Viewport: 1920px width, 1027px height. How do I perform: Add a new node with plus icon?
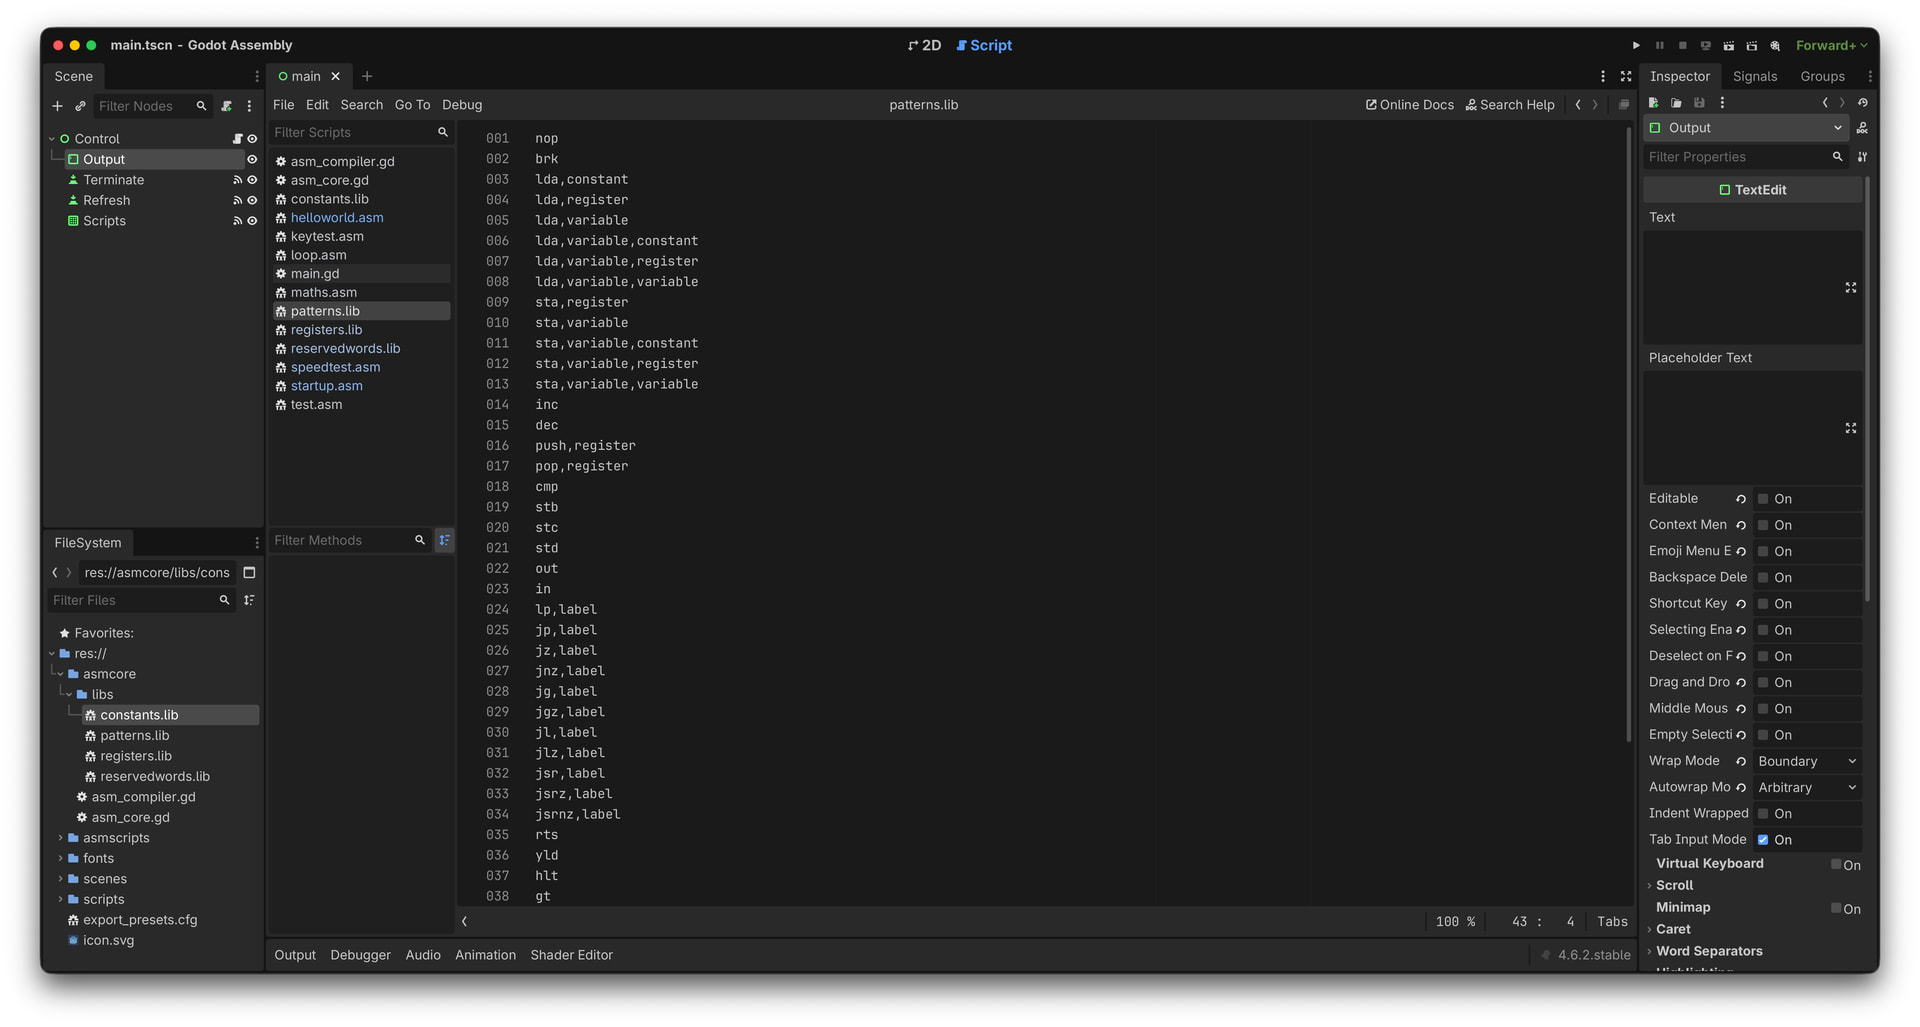[57, 106]
